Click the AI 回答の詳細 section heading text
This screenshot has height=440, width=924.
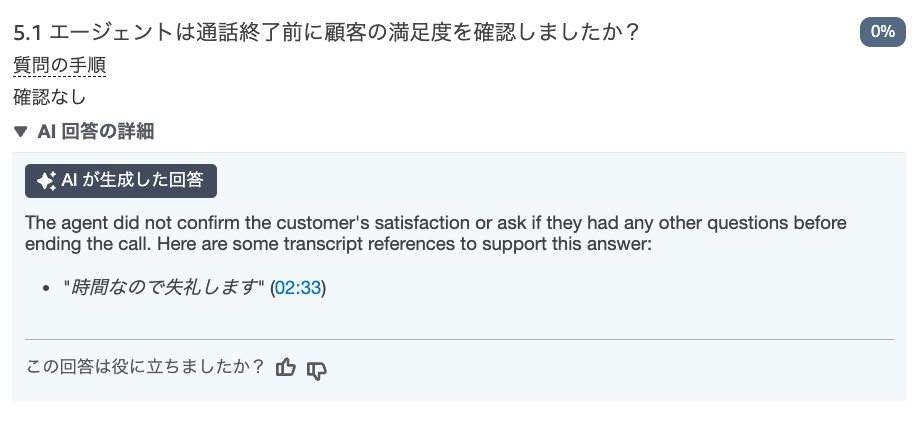pos(95,131)
